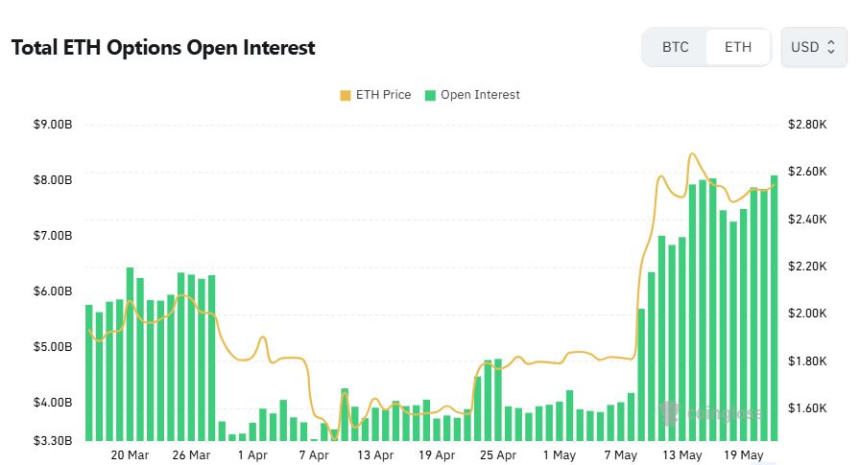Click the $2.80K right axis label
This screenshot has width=860, height=465.
(x=807, y=124)
